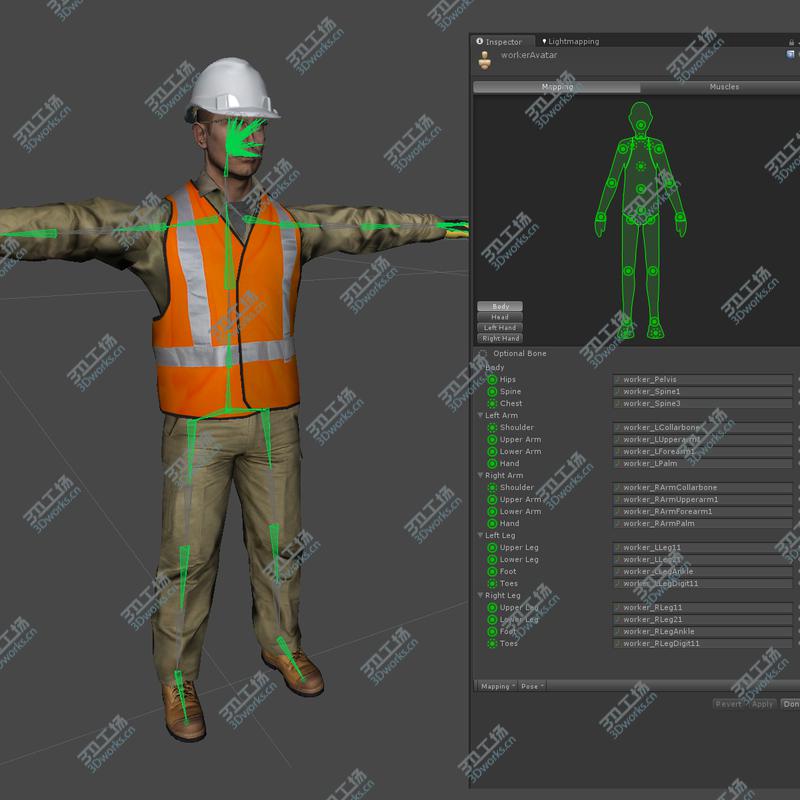
Task: Click the head joint on the avatar diagram
Action: tap(640, 124)
